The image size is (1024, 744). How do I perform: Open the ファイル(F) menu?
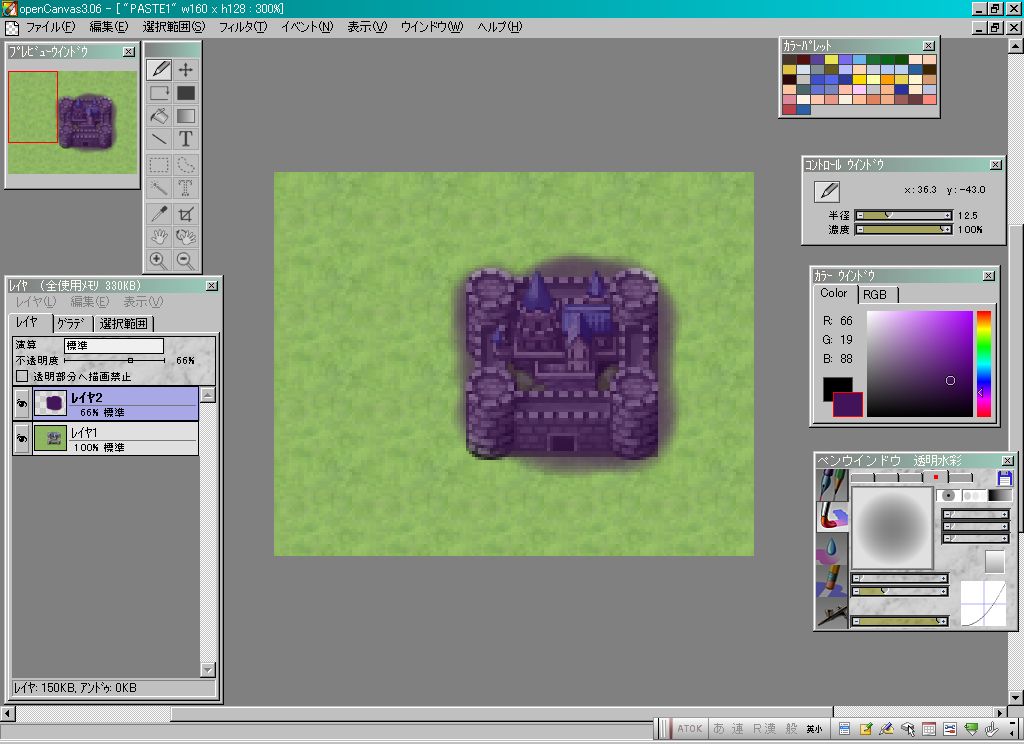50,27
